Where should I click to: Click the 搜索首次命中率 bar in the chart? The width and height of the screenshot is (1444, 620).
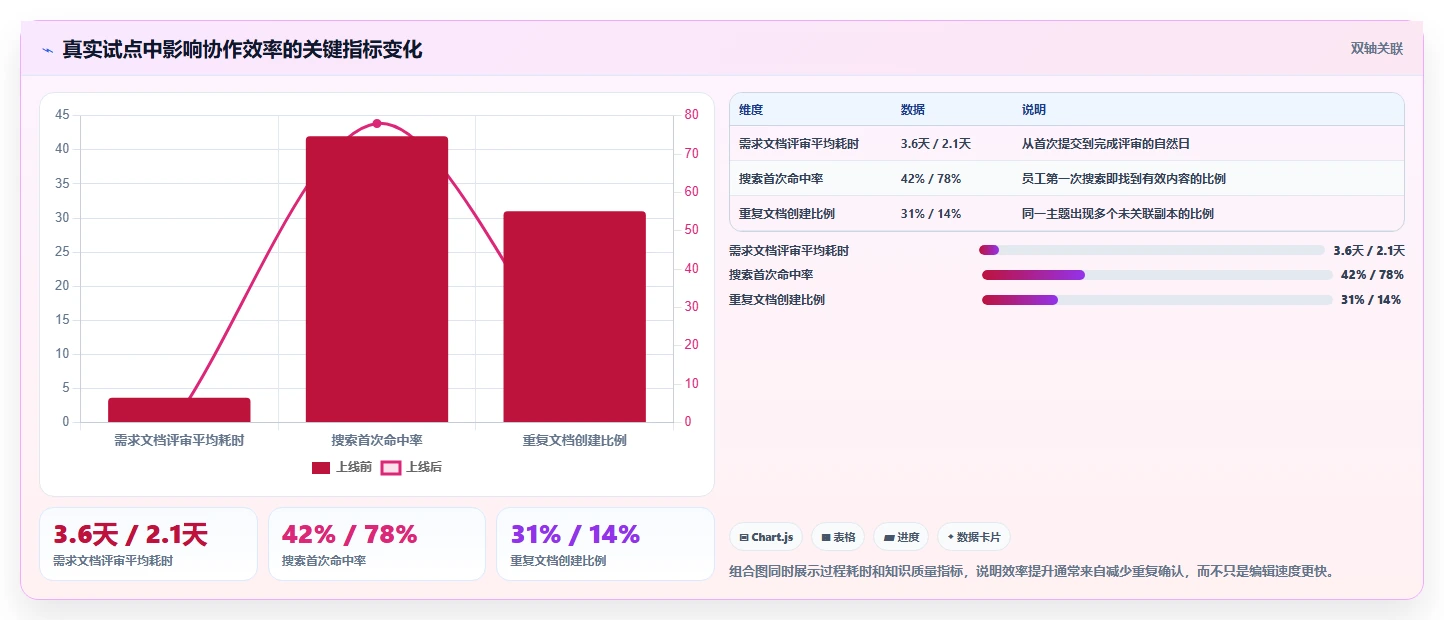[x=377, y=279]
